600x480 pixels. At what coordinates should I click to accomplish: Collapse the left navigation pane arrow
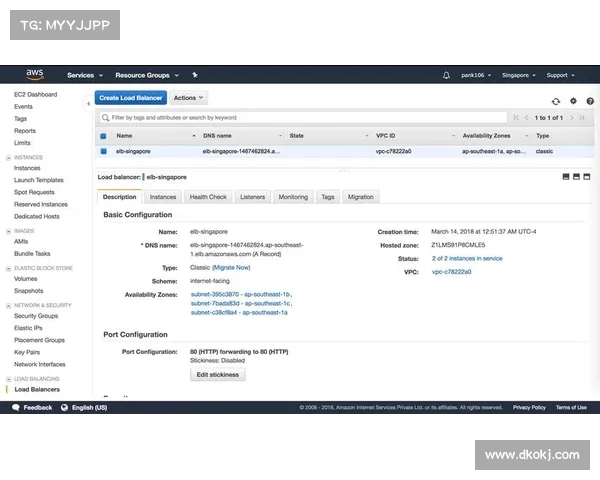tap(88, 103)
